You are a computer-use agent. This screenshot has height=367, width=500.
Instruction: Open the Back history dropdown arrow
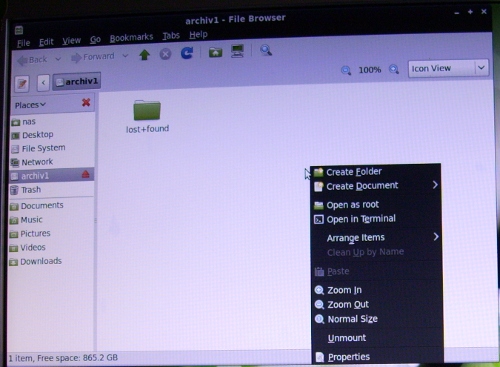click(x=58, y=59)
